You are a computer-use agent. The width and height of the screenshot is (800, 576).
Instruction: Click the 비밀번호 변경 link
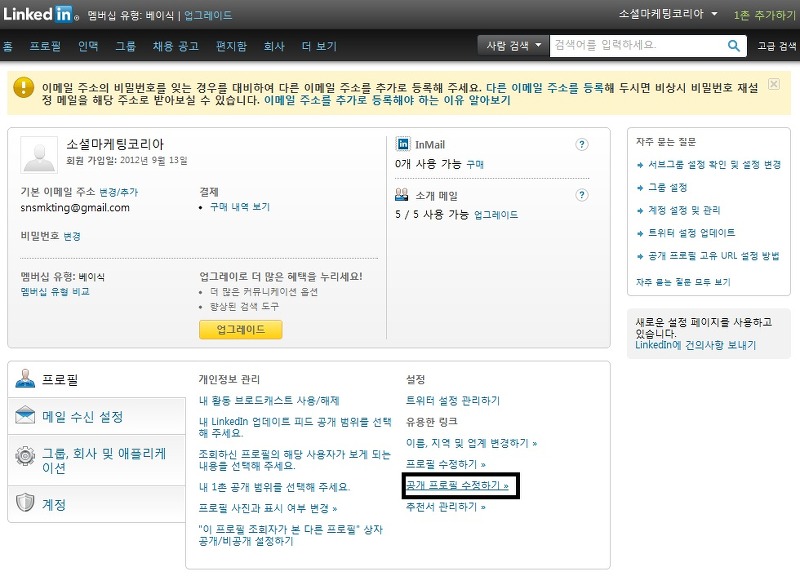coord(72,236)
